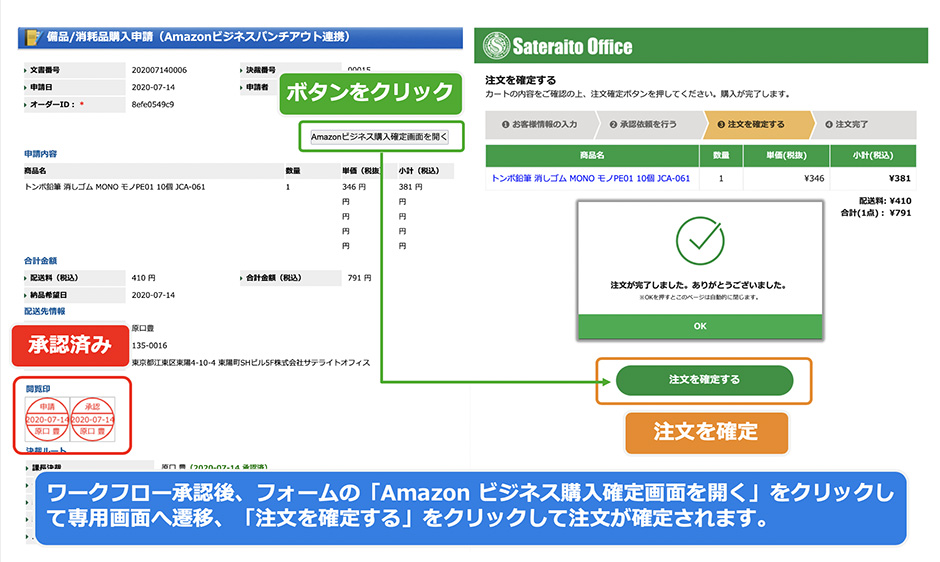This screenshot has height=562, width=940.
Task: Open the トンボ鉛筆 消しゴム MONO product link
Action: 590,179
